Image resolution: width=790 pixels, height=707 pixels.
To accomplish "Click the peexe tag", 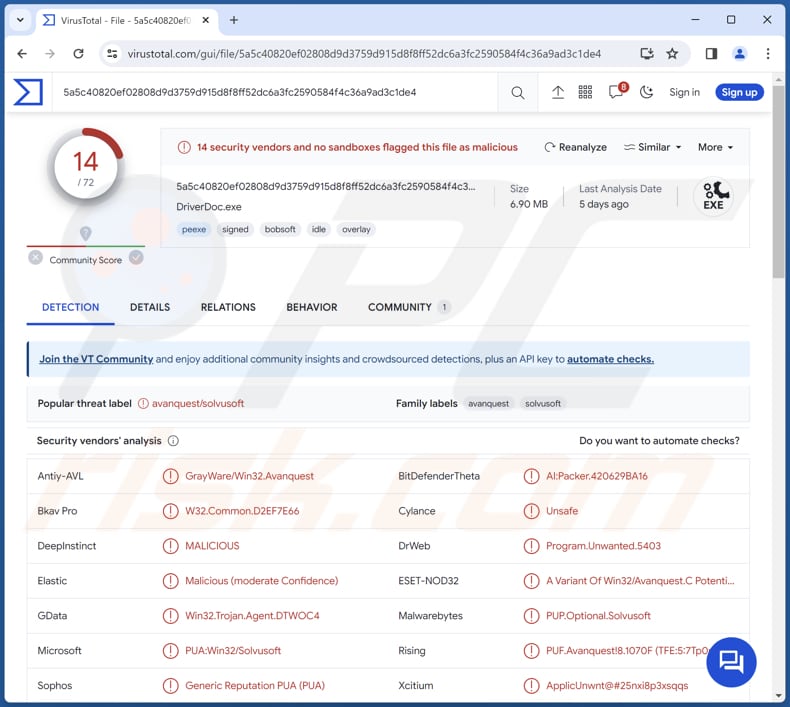I will point(194,230).
